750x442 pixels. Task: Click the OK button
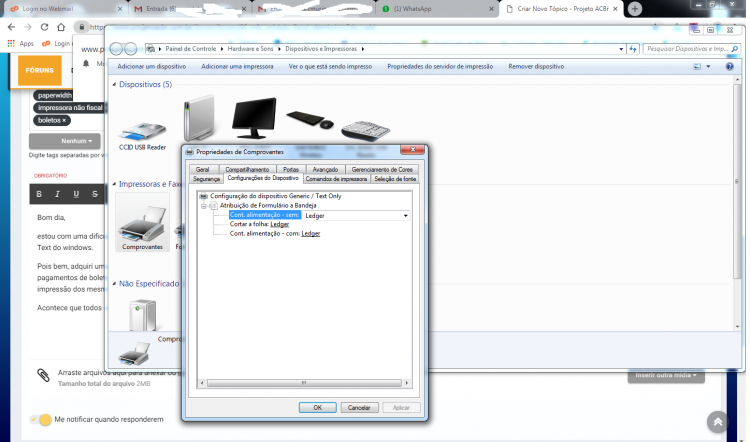click(x=318, y=408)
